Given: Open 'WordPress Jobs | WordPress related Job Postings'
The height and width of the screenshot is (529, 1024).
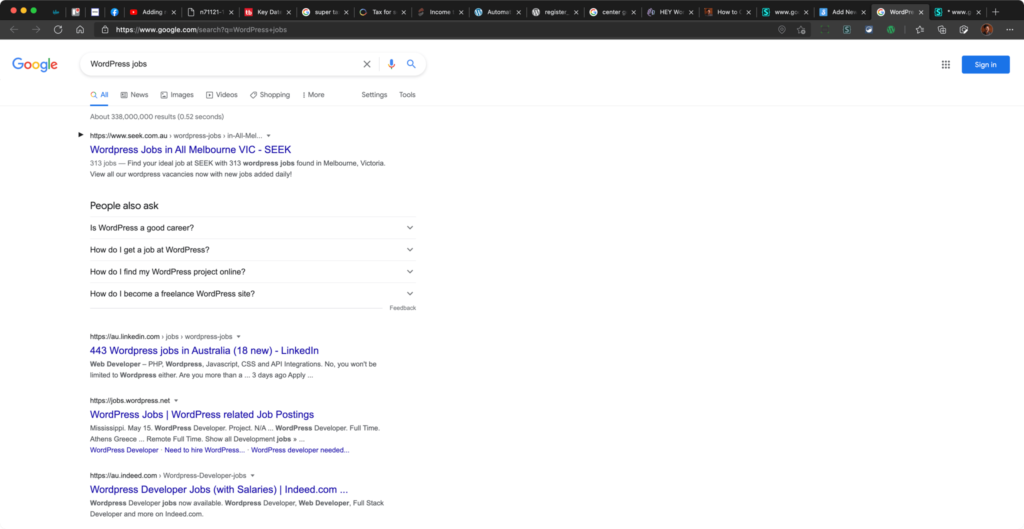Looking at the screenshot, I should point(202,415).
